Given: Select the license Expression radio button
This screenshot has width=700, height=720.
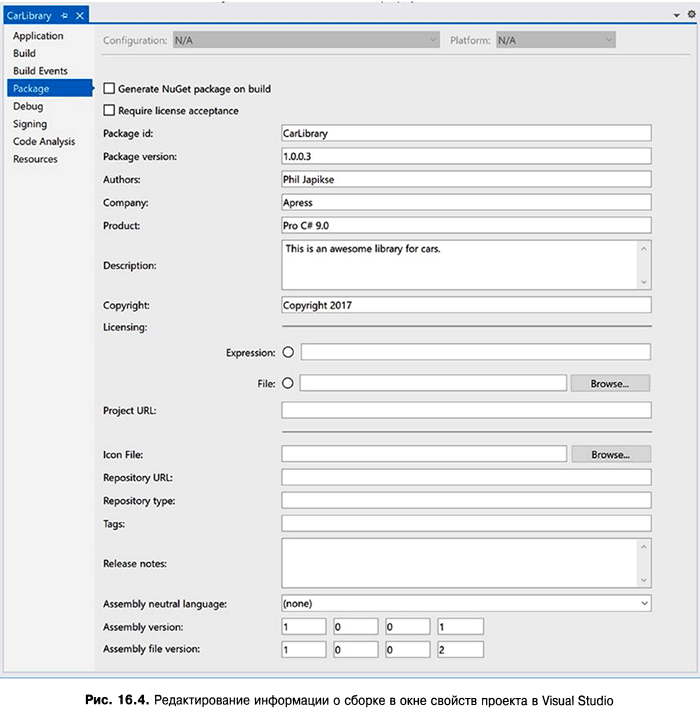Looking at the screenshot, I should coord(288,352).
